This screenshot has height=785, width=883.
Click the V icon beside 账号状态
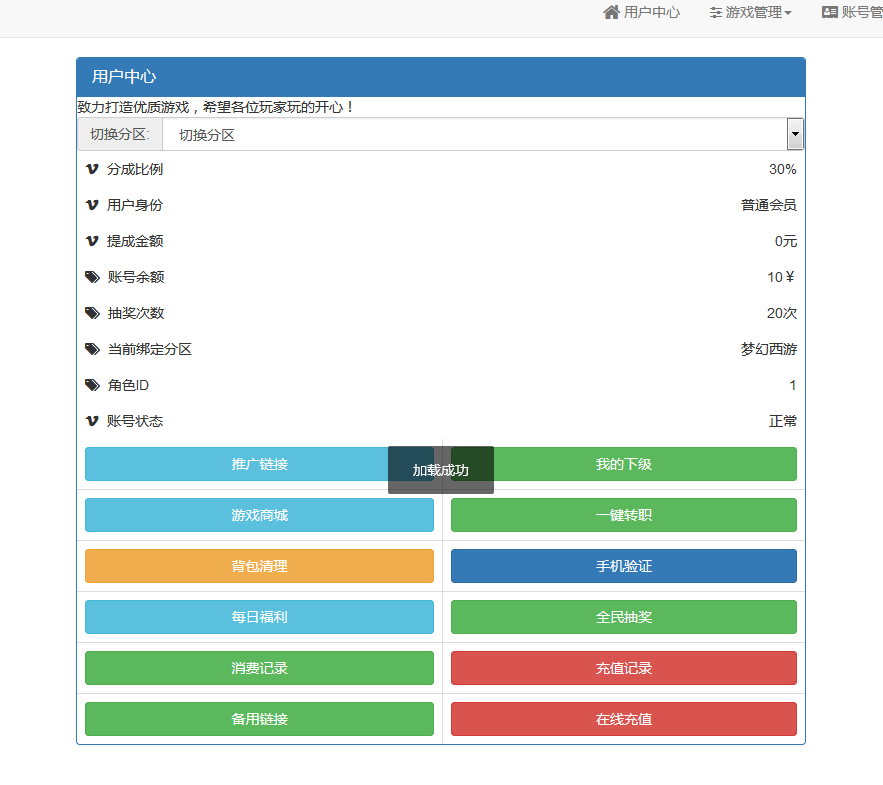pos(93,421)
